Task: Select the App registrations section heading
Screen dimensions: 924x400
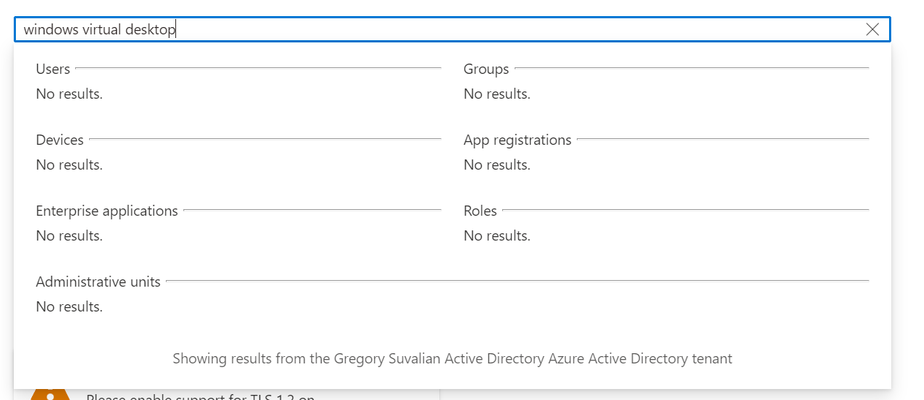Action: pos(517,140)
